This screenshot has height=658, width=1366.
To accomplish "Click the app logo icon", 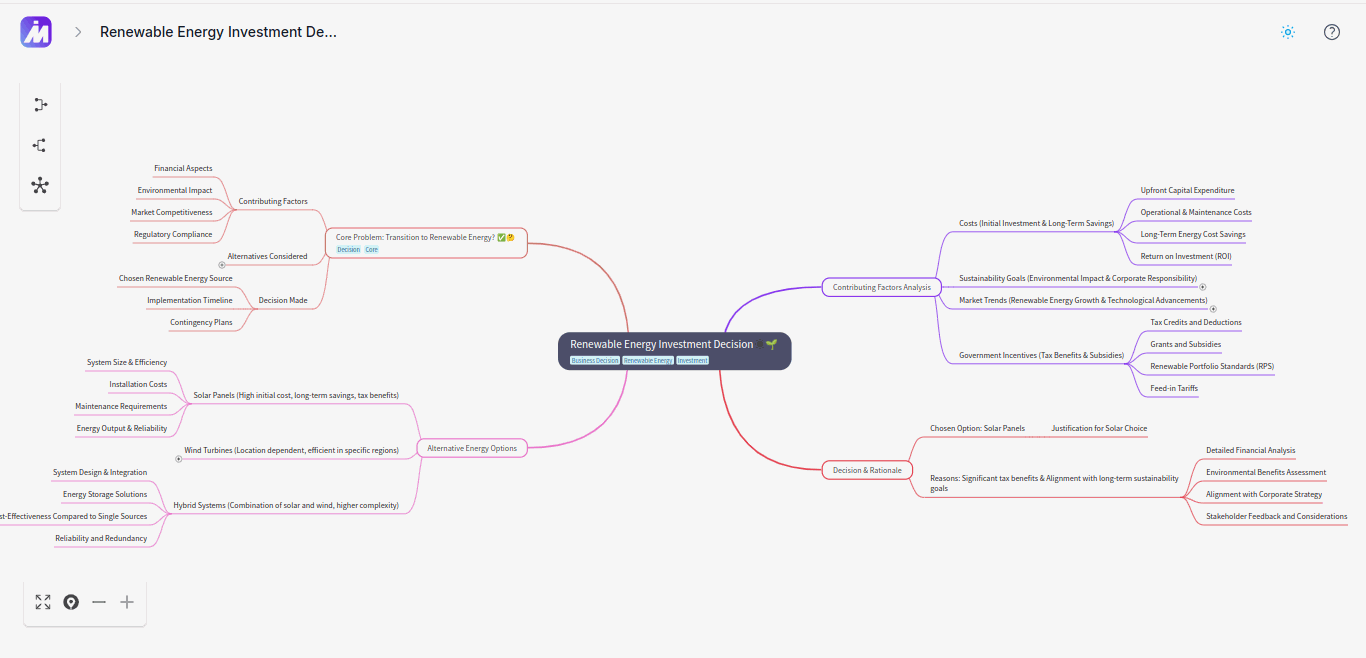I will [36, 32].
